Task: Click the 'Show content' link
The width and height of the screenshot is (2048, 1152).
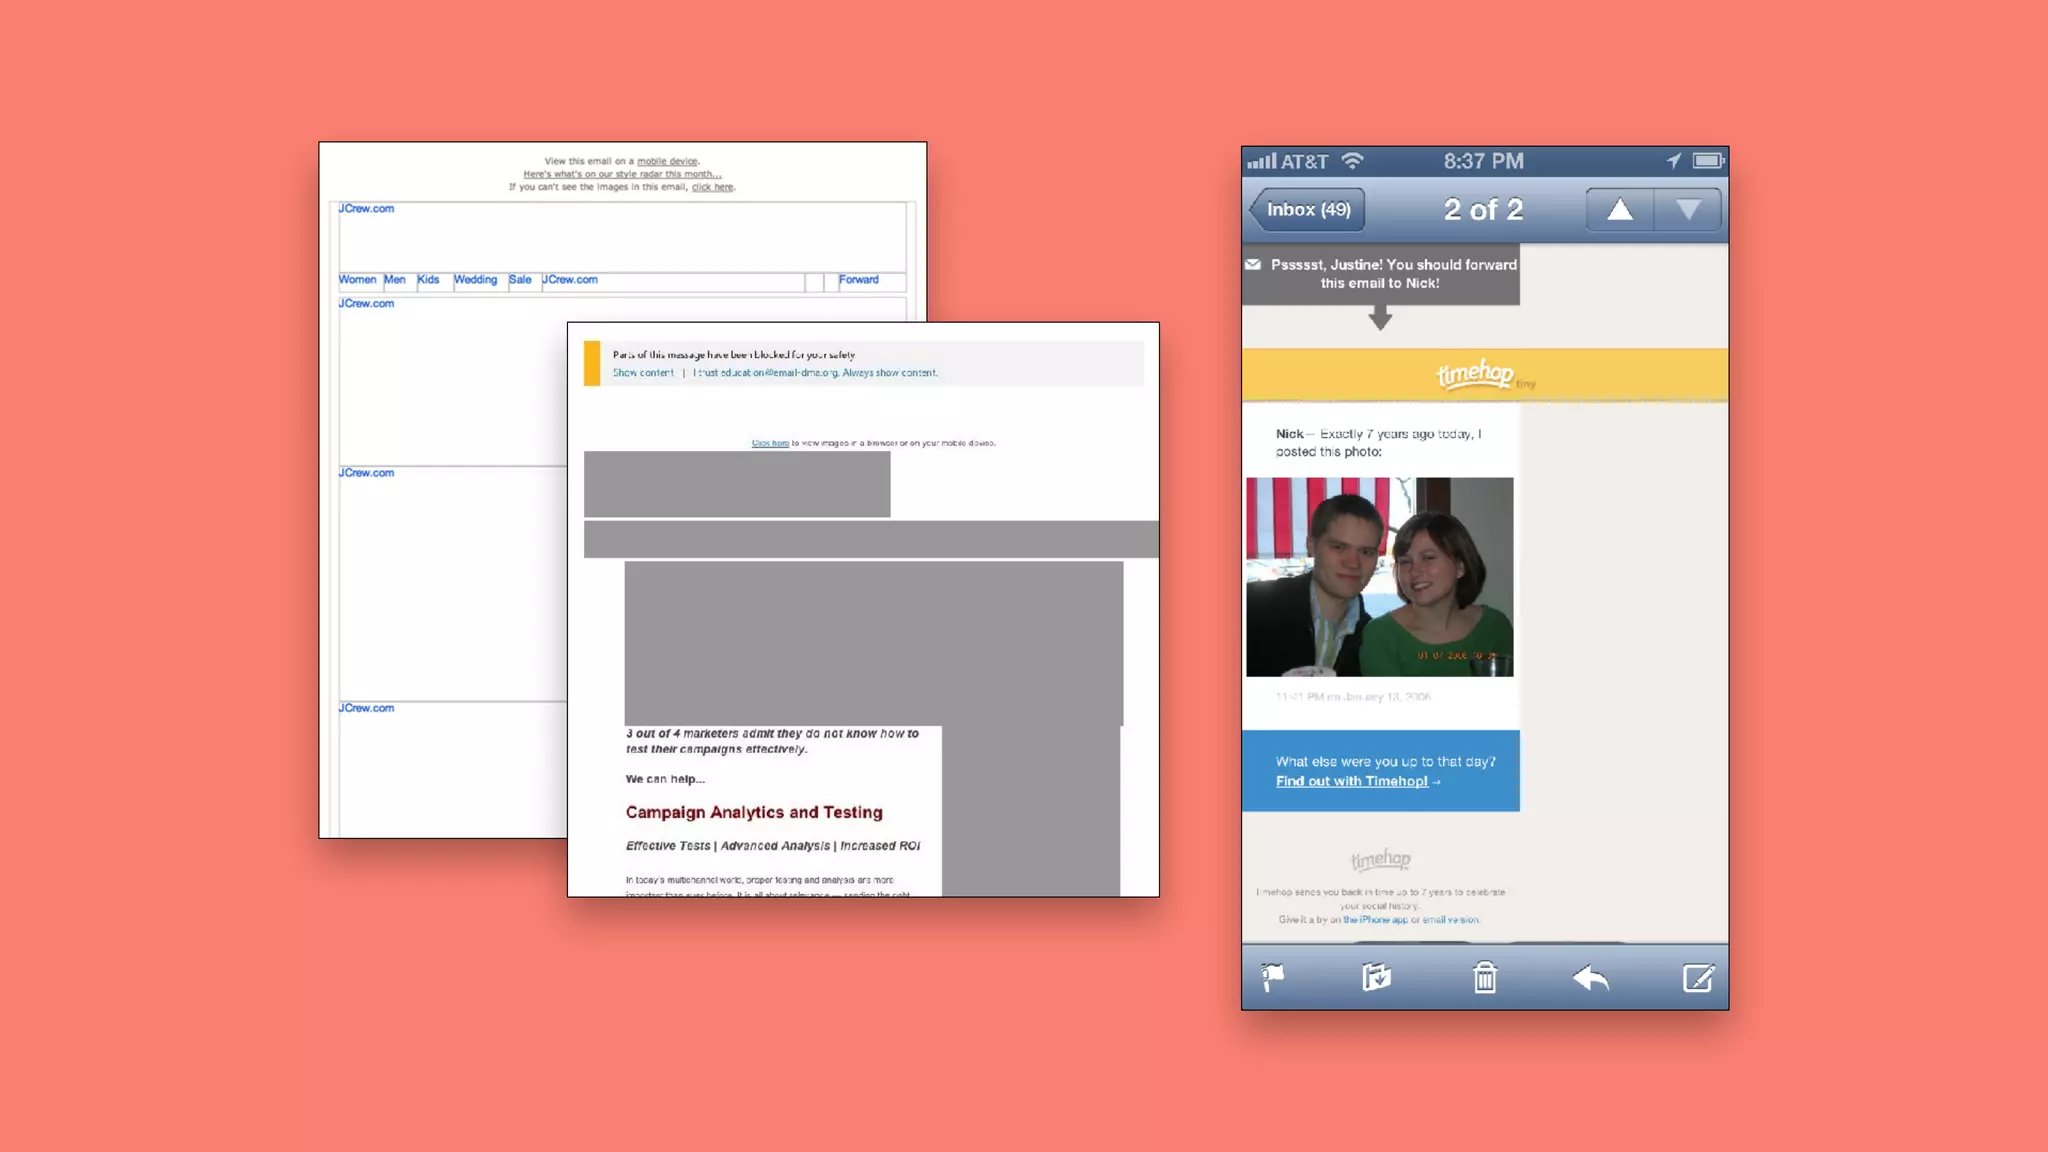Action: (x=643, y=373)
